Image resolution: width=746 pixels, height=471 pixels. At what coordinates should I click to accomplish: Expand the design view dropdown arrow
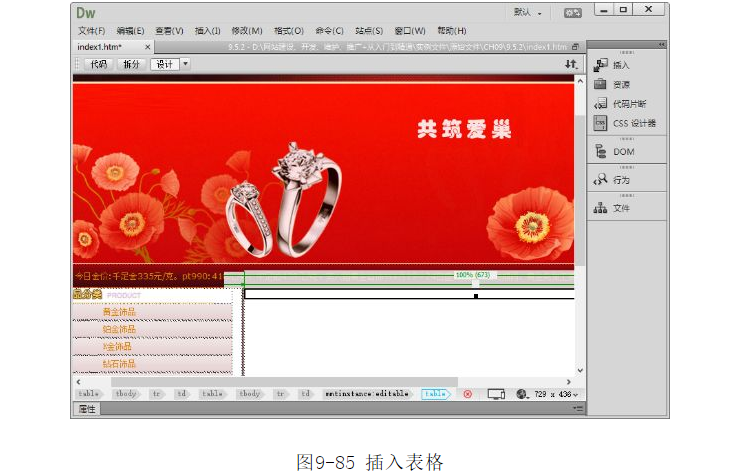[185, 64]
